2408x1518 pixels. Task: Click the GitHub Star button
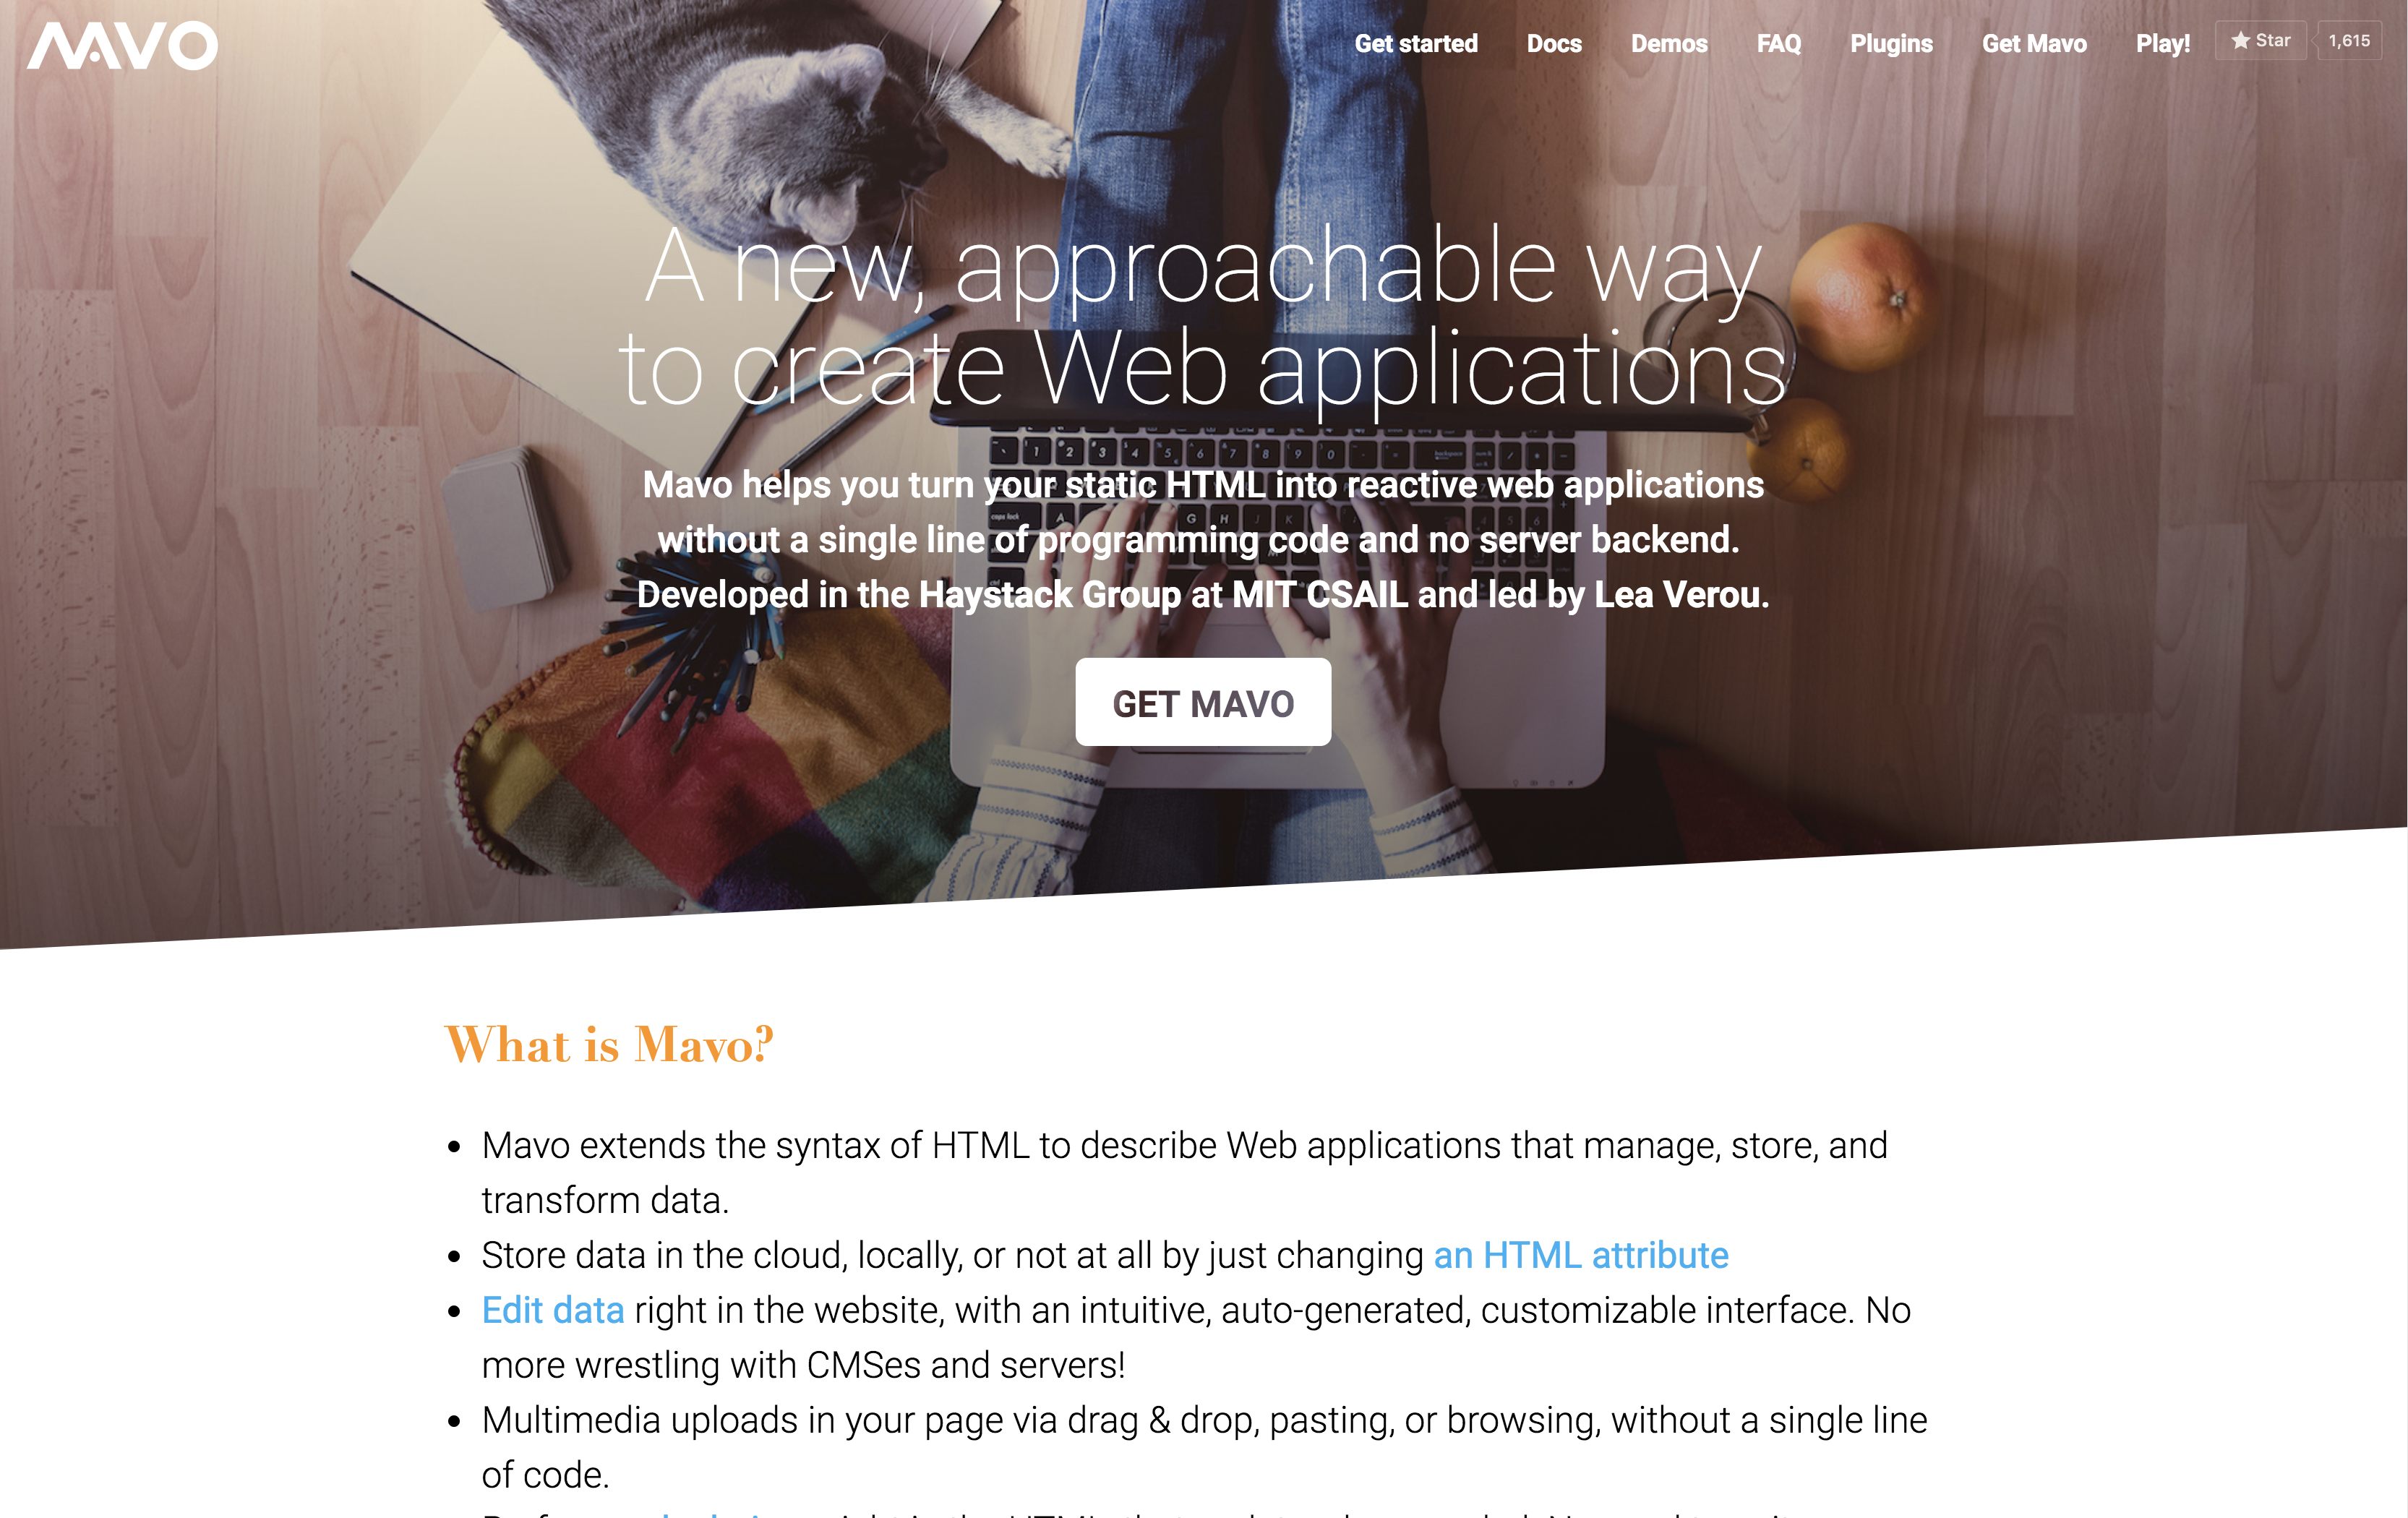tap(2260, 41)
